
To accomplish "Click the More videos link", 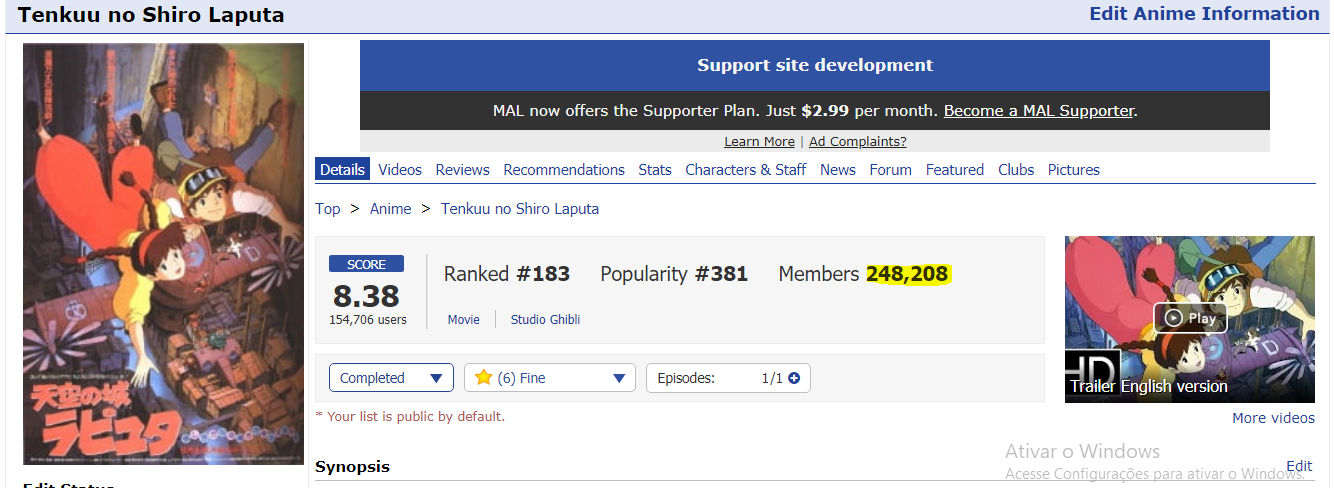I will click(1273, 418).
